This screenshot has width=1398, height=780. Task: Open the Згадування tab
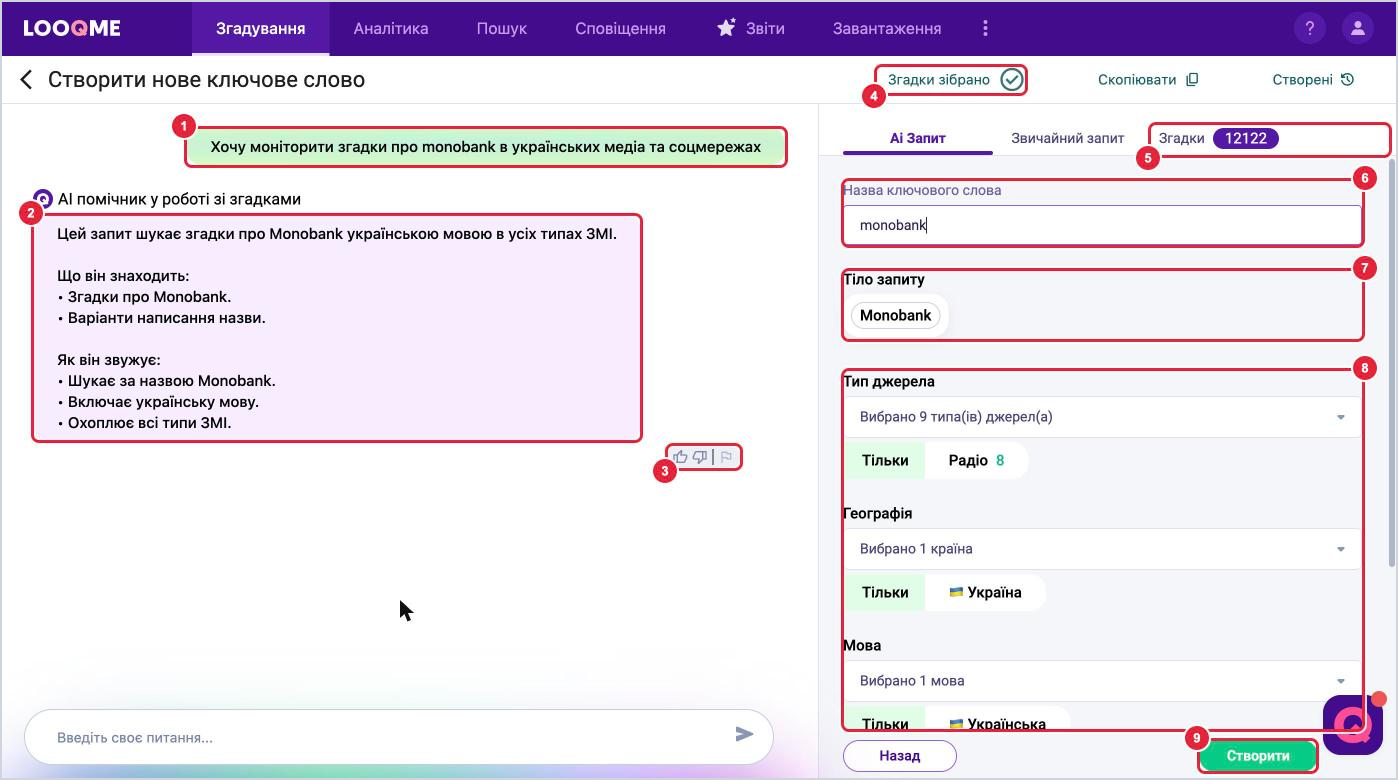click(260, 28)
